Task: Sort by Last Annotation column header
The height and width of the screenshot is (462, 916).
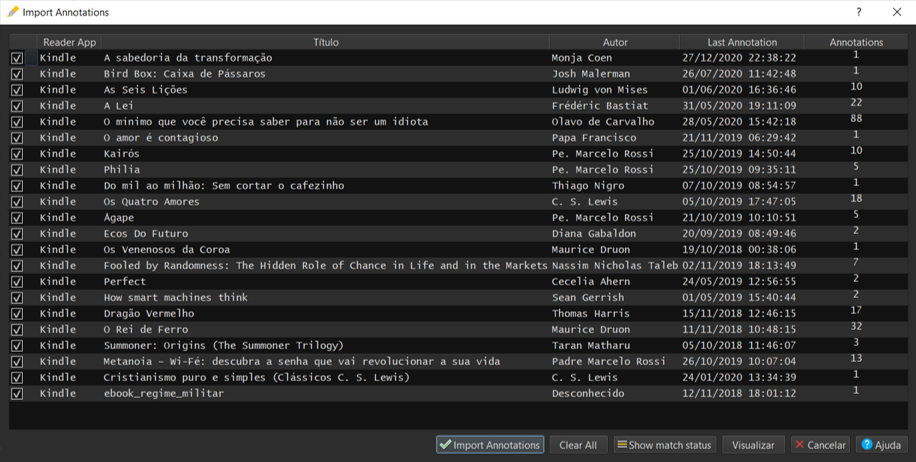Action: 742,42
